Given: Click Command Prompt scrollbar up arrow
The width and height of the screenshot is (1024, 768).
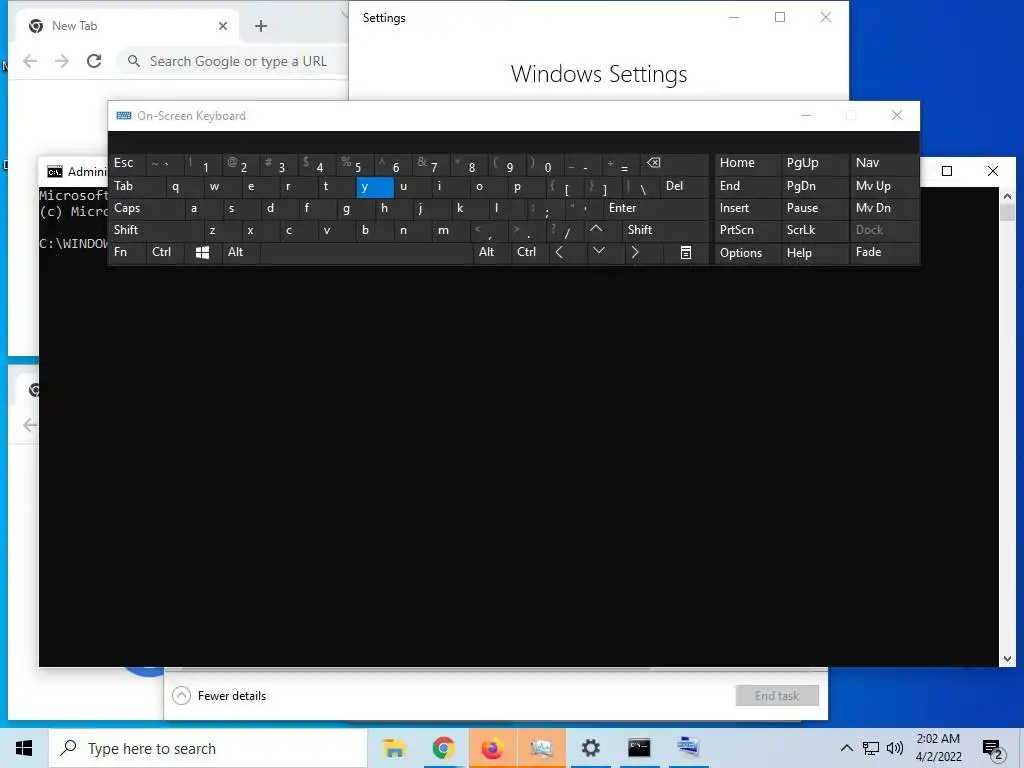Looking at the screenshot, I should tap(1007, 195).
